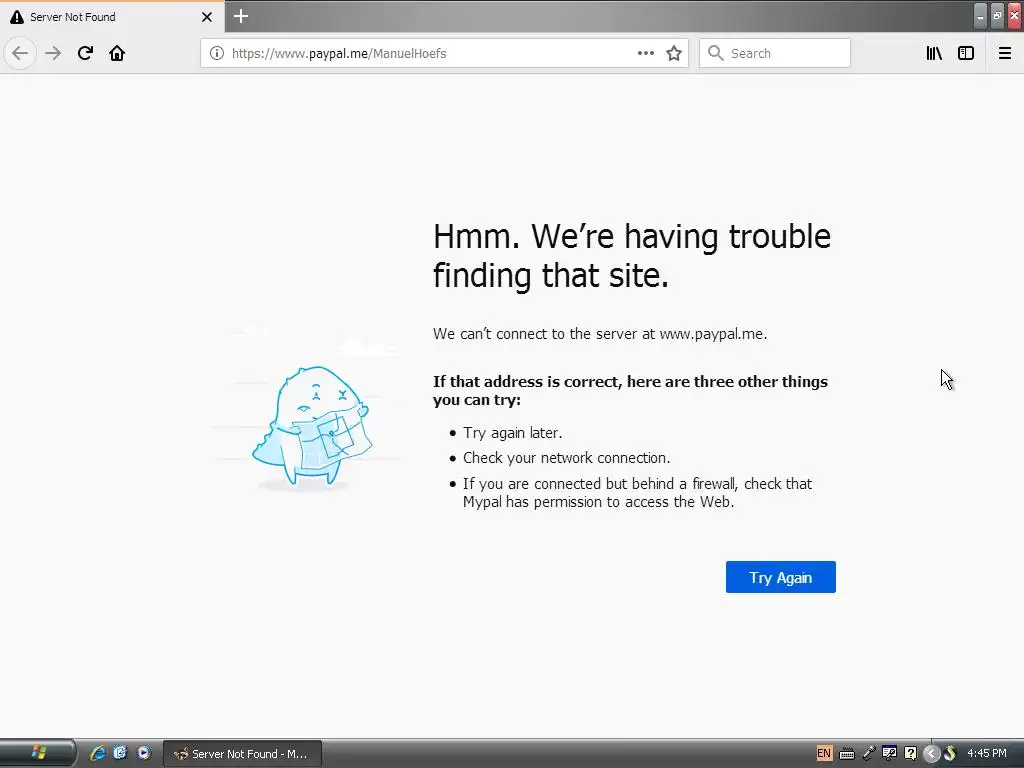Click the Try Again button

(x=780, y=577)
